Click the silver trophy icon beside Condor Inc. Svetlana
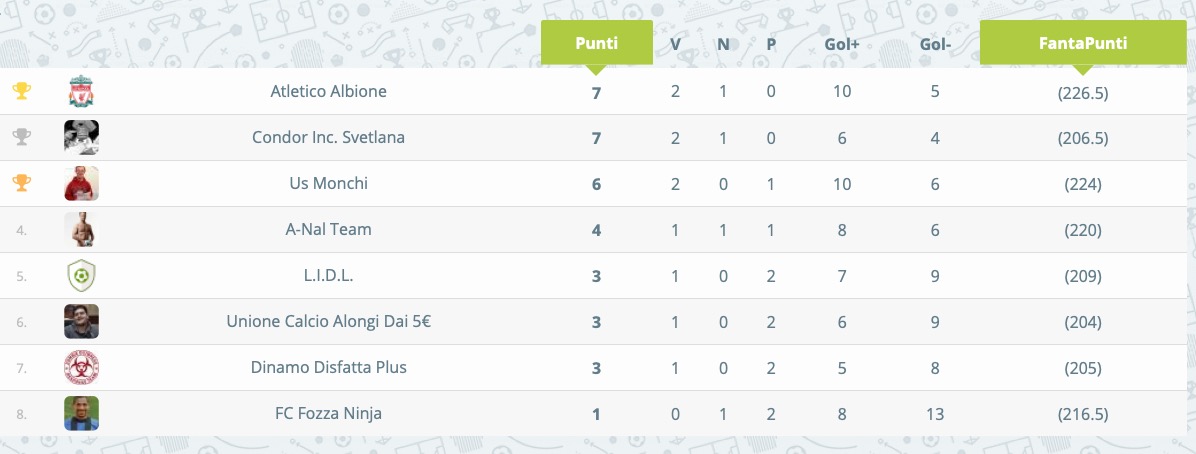The image size is (1196, 454). pyautogui.click(x=21, y=137)
